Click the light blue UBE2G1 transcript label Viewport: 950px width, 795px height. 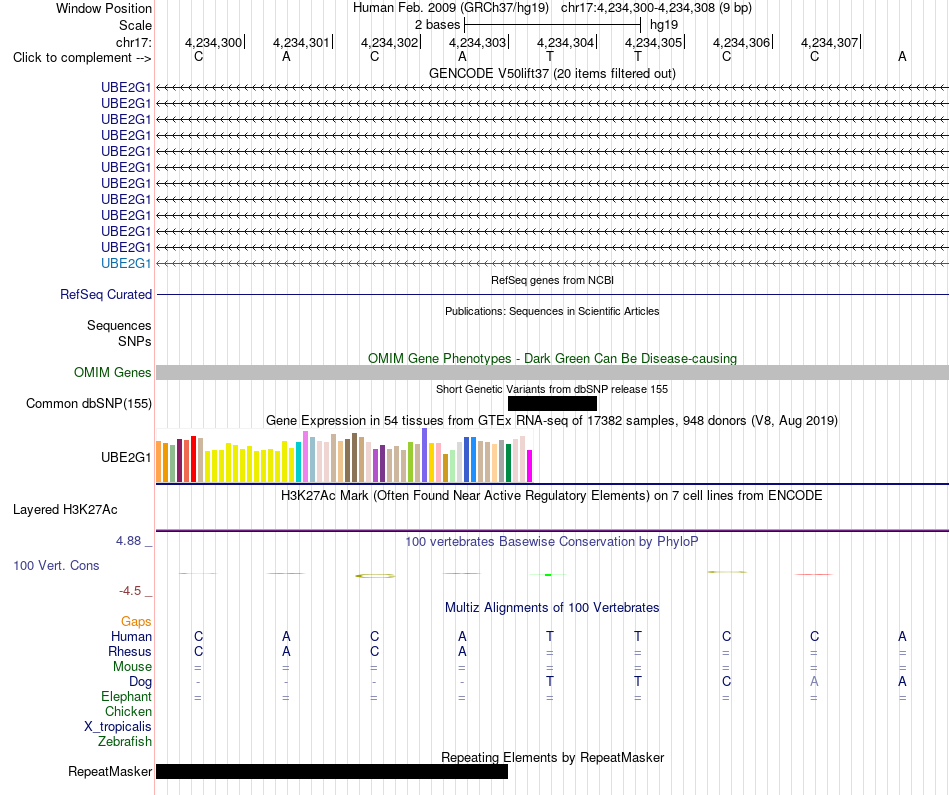[x=125, y=264]
